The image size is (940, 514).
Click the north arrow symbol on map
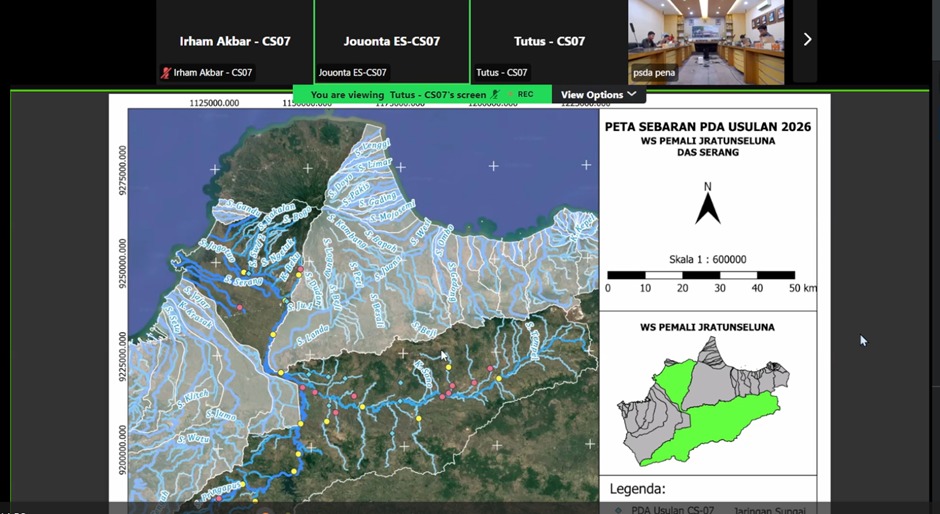tap(707, 204)
